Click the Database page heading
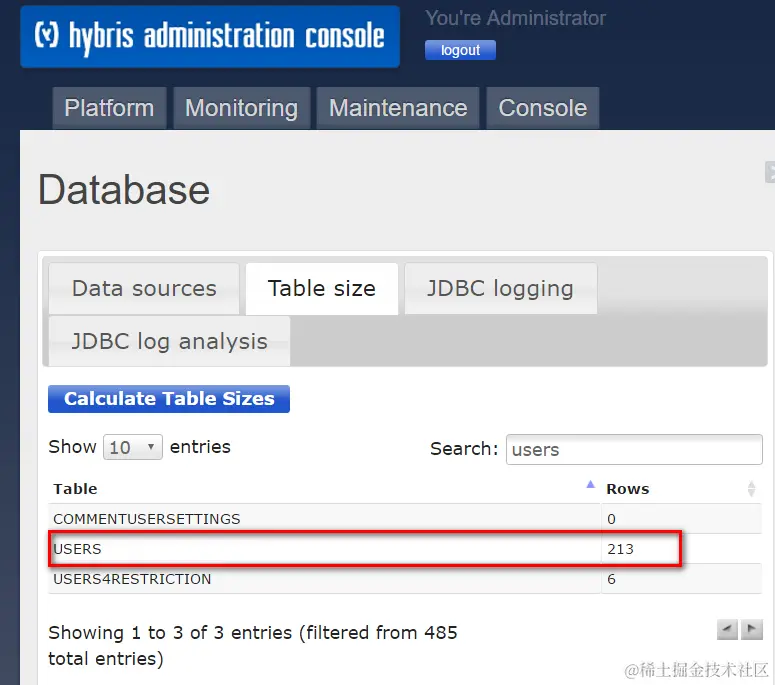 click(124, 190)
